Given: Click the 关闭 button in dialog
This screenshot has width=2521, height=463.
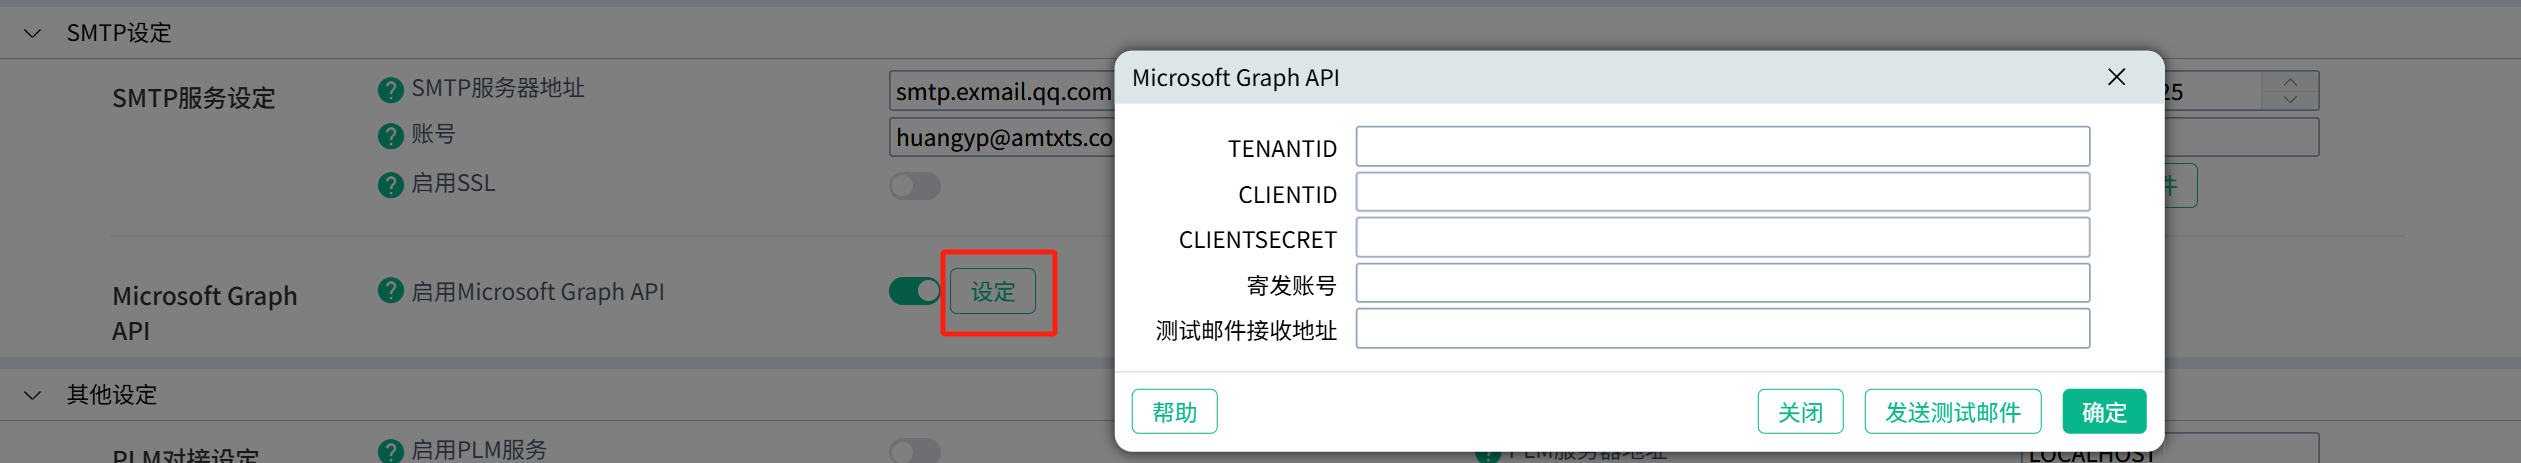Looking at the screenshot, I should tap(1800, 412).
